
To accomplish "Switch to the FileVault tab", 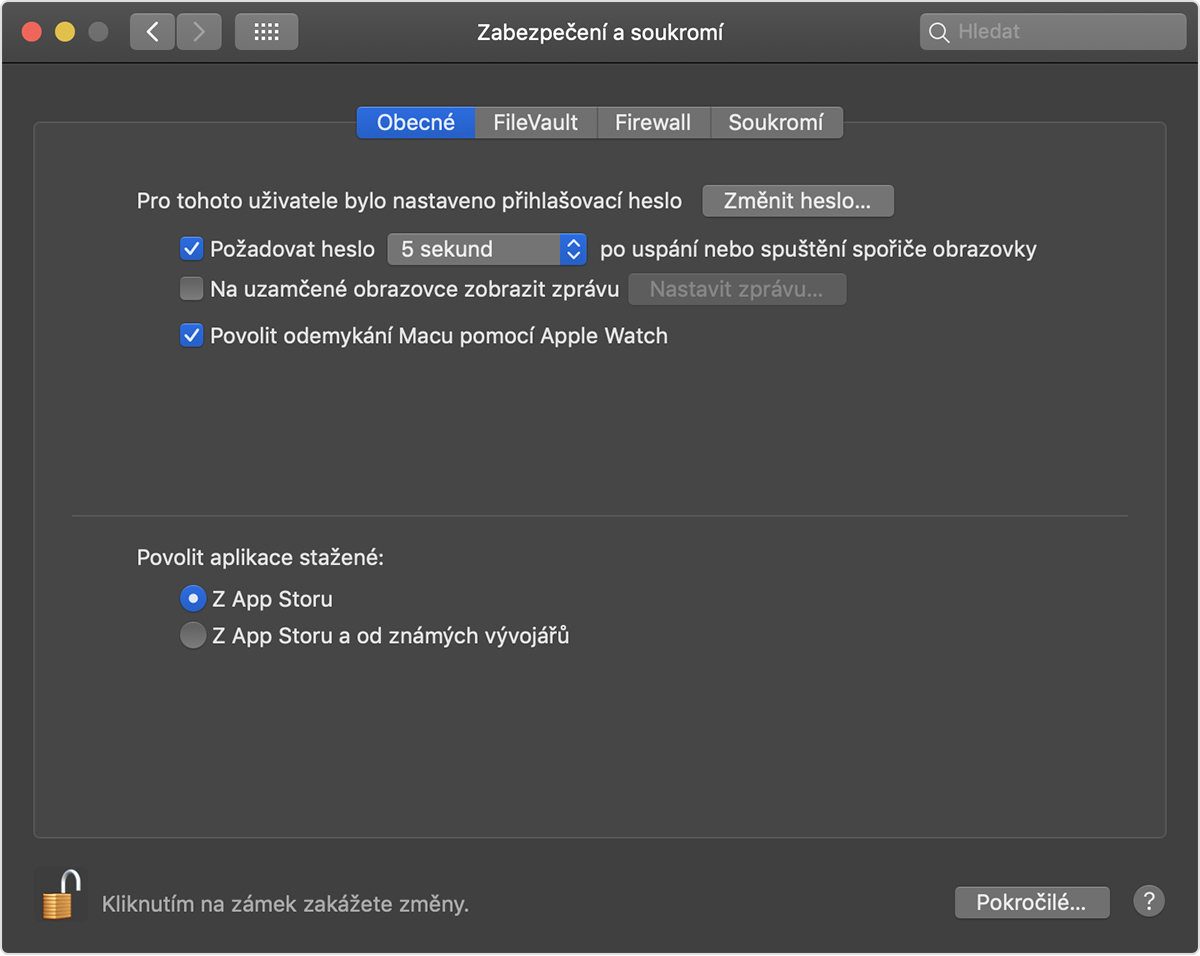I will click(536, 123).
